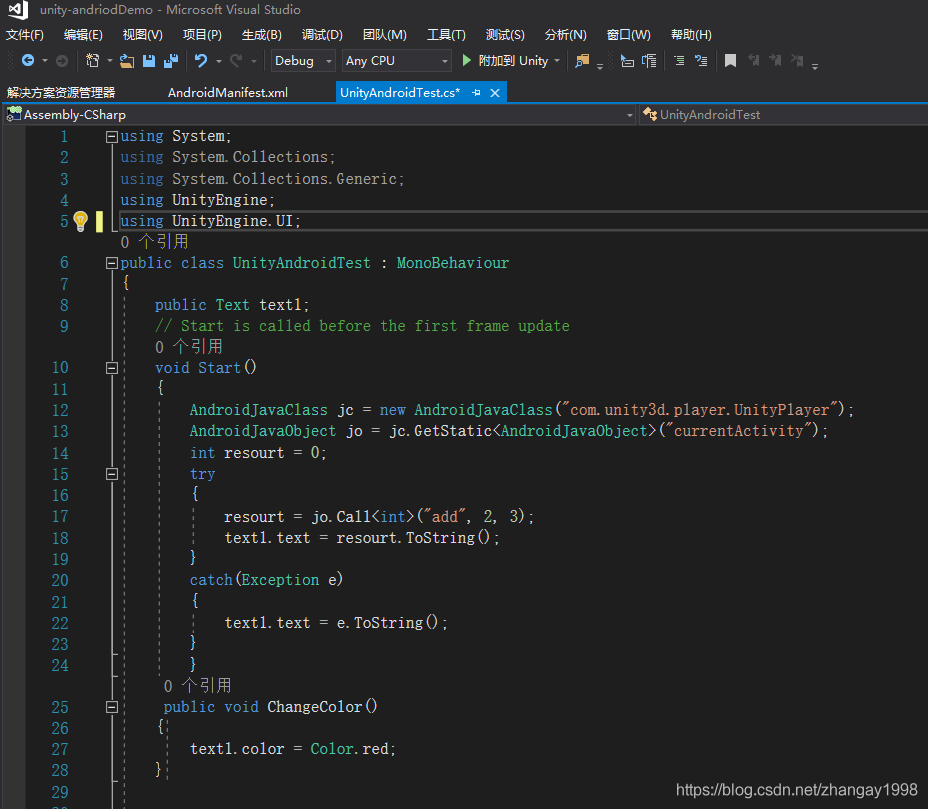The image size is (928, 809).
Task: Open the Assembly-CSharp project scope dropdown
Action: tap(320, 115)
